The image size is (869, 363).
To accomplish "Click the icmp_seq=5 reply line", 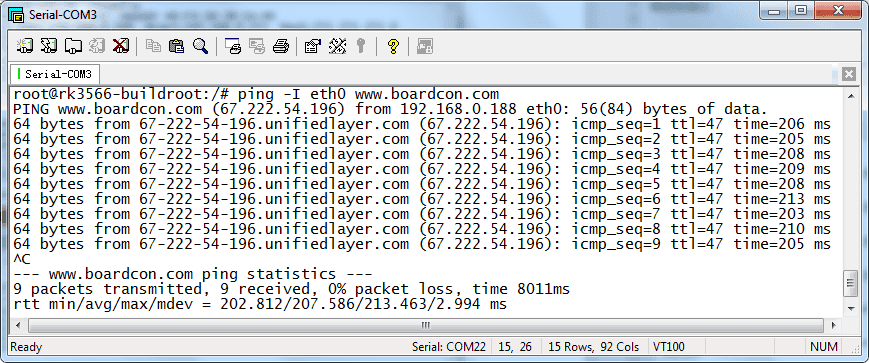I will 422,183.
